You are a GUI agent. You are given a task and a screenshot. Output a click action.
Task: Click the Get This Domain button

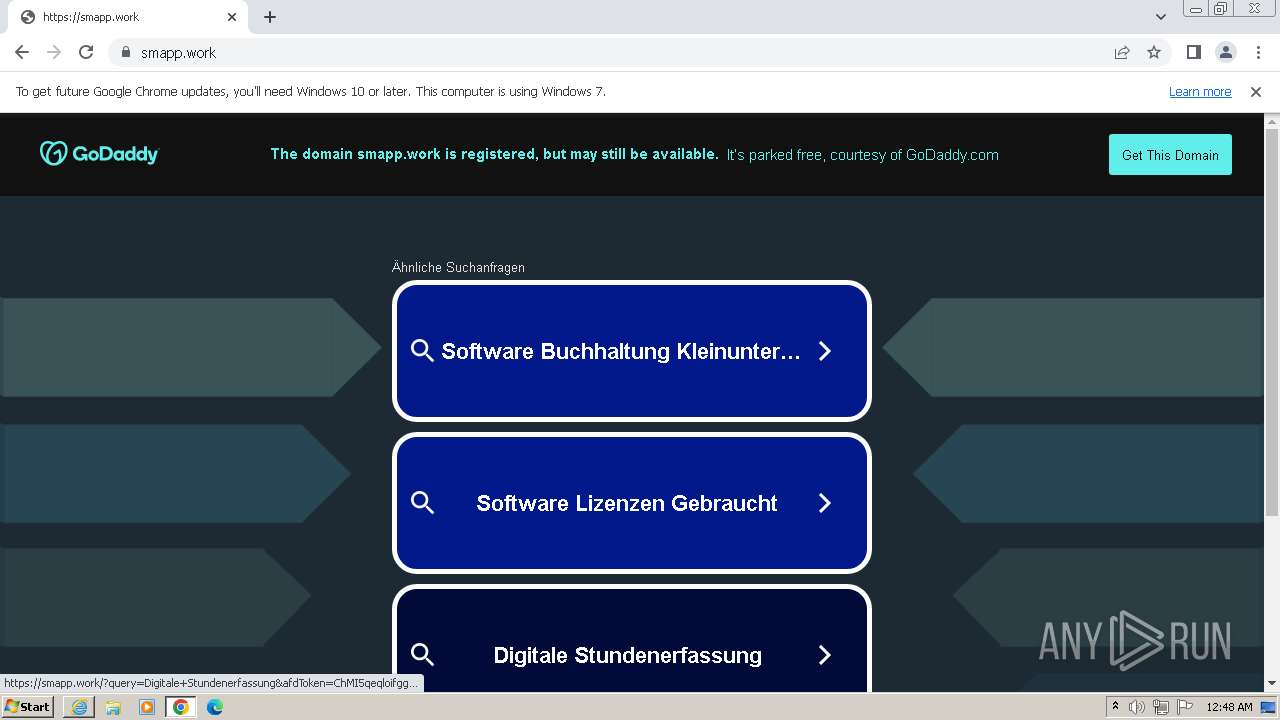(x=1170, y=155)
